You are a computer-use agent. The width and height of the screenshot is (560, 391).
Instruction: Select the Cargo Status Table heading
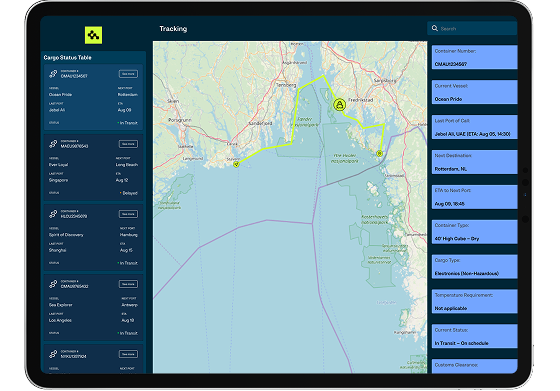point(68,57)
